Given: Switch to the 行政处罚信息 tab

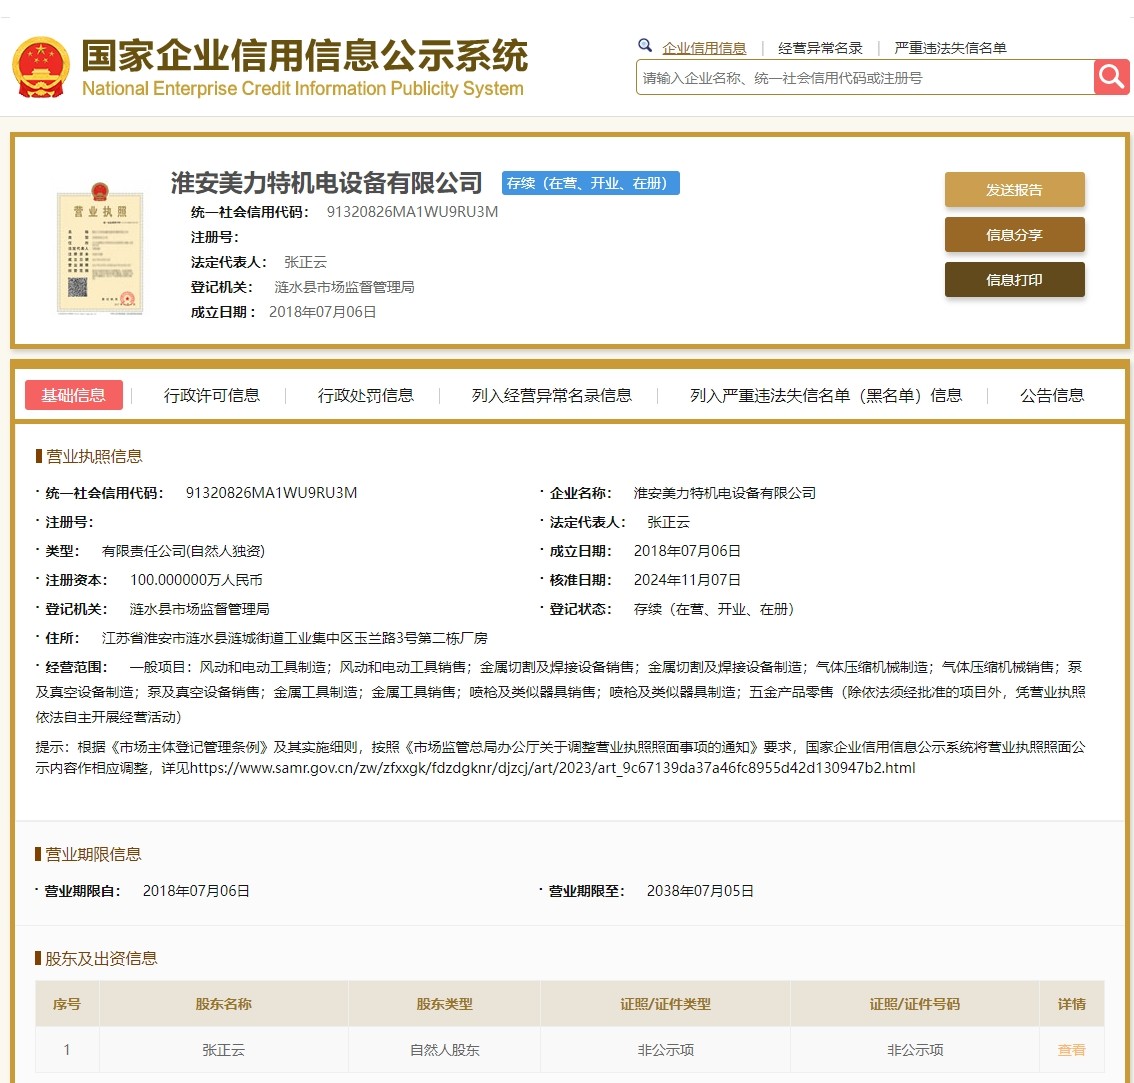Looking at the screenshot, I should pyautogui.click(x=366, y=395).
